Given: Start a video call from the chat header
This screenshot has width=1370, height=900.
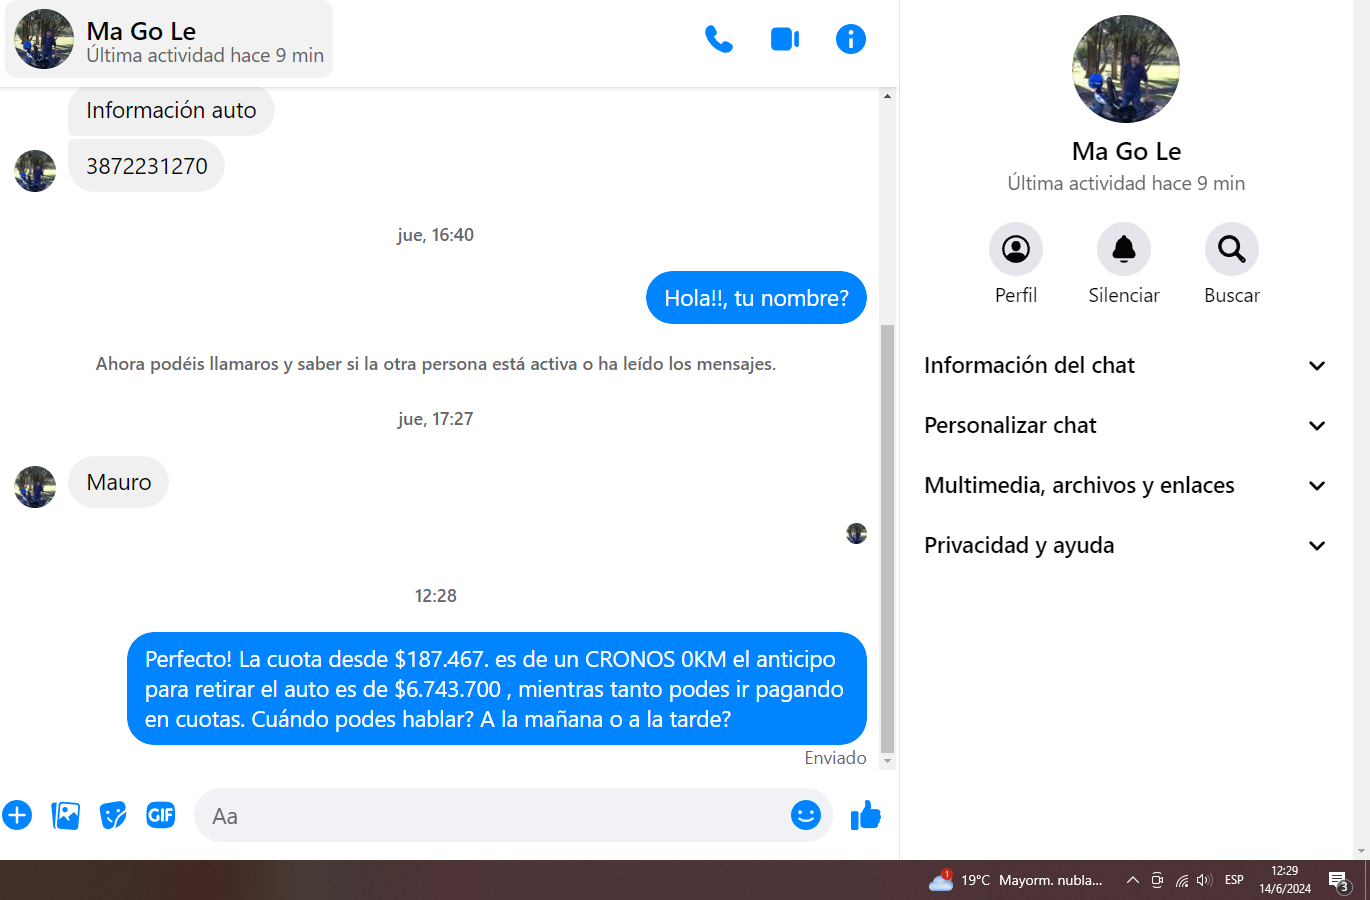Looking at the screenshot, I should [x=784, y=39].
